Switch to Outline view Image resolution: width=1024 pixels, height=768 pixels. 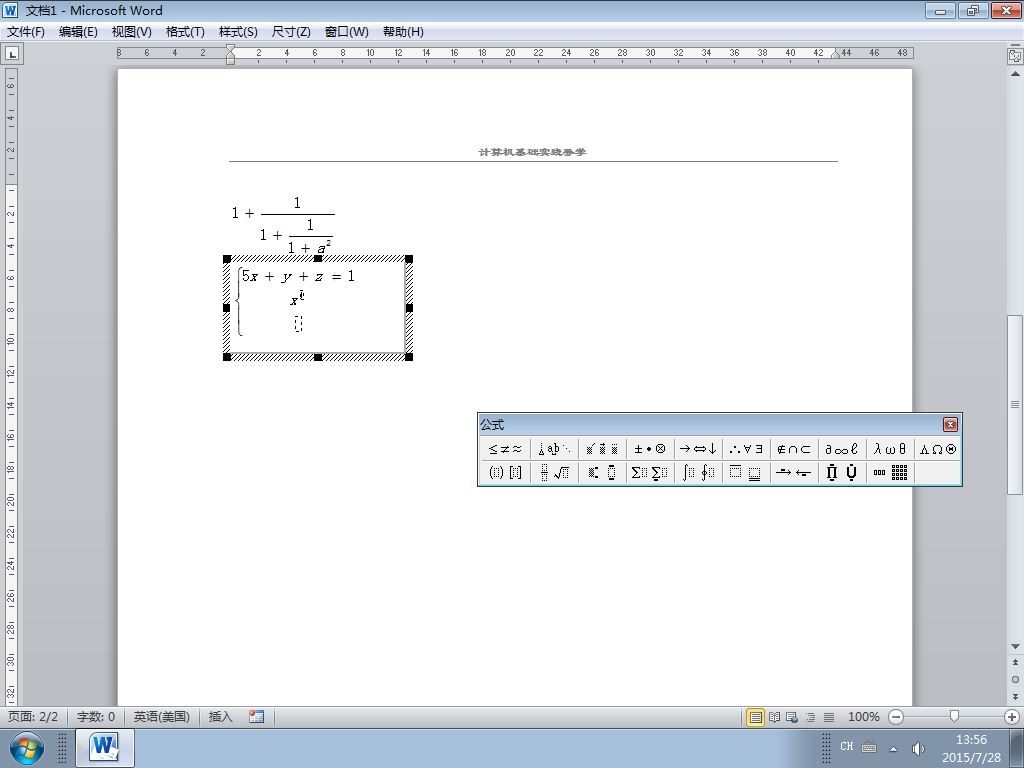coord(810,717)
